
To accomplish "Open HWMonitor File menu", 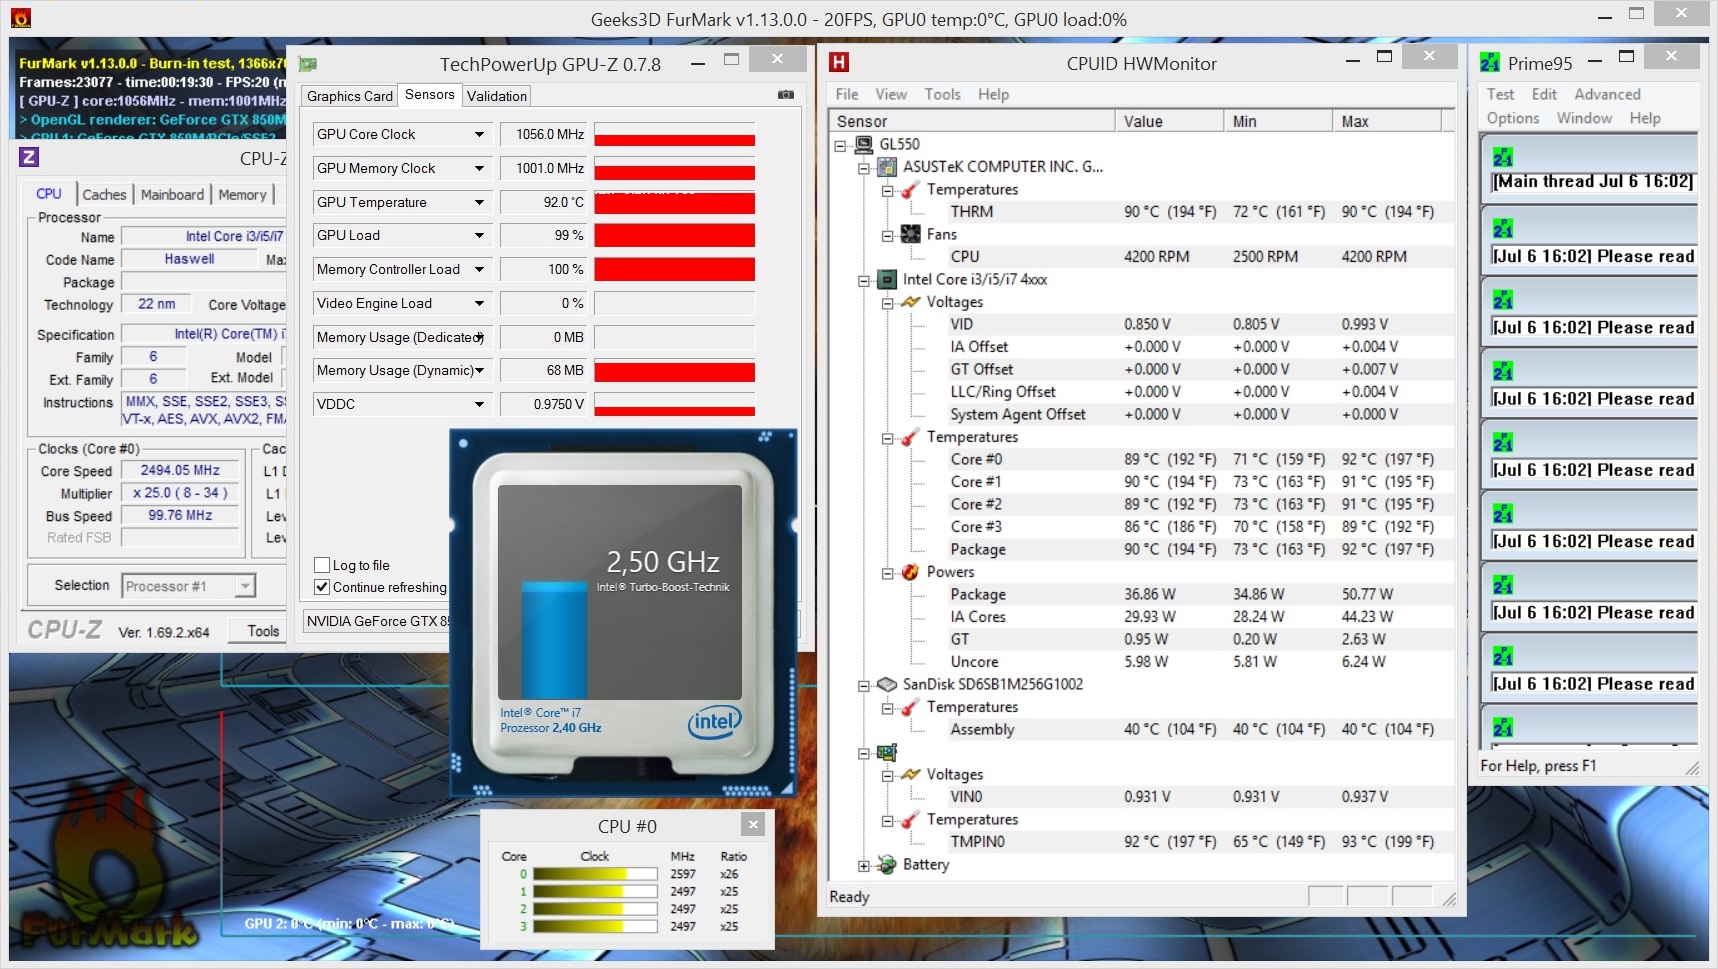I will click(847, 94).
